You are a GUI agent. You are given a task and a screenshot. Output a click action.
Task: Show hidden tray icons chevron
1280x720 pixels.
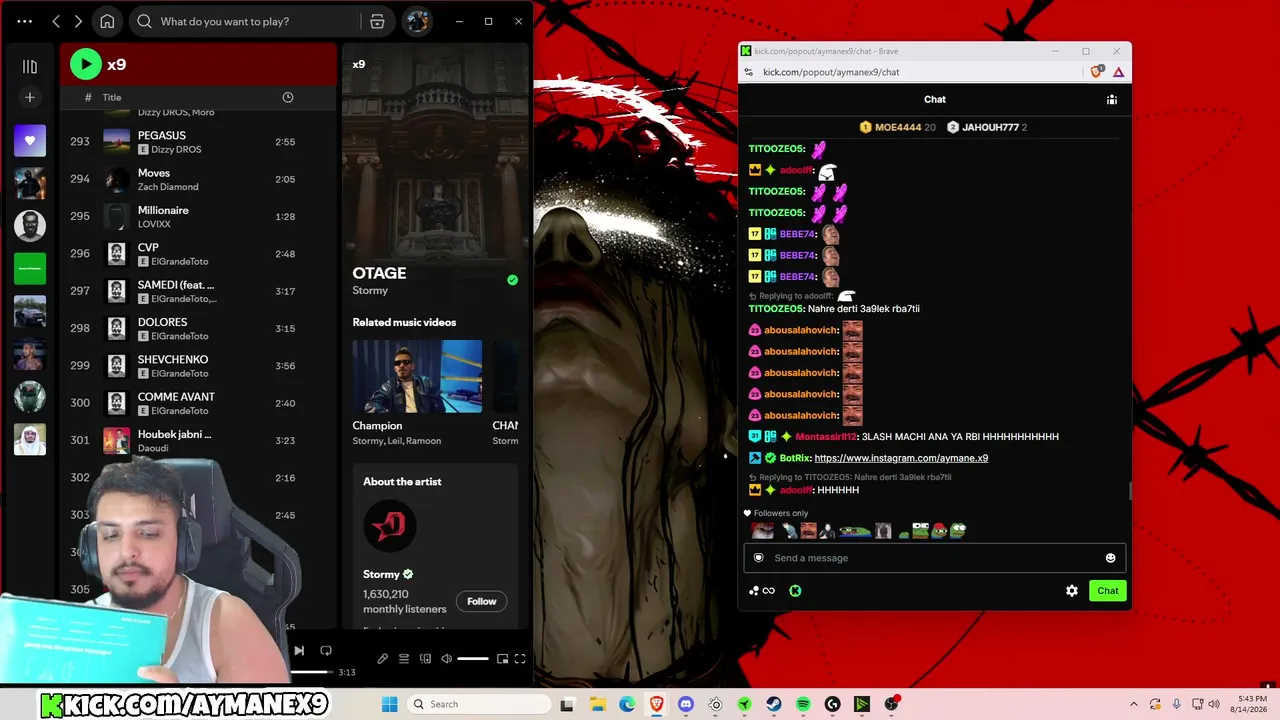click(1133, 704)
